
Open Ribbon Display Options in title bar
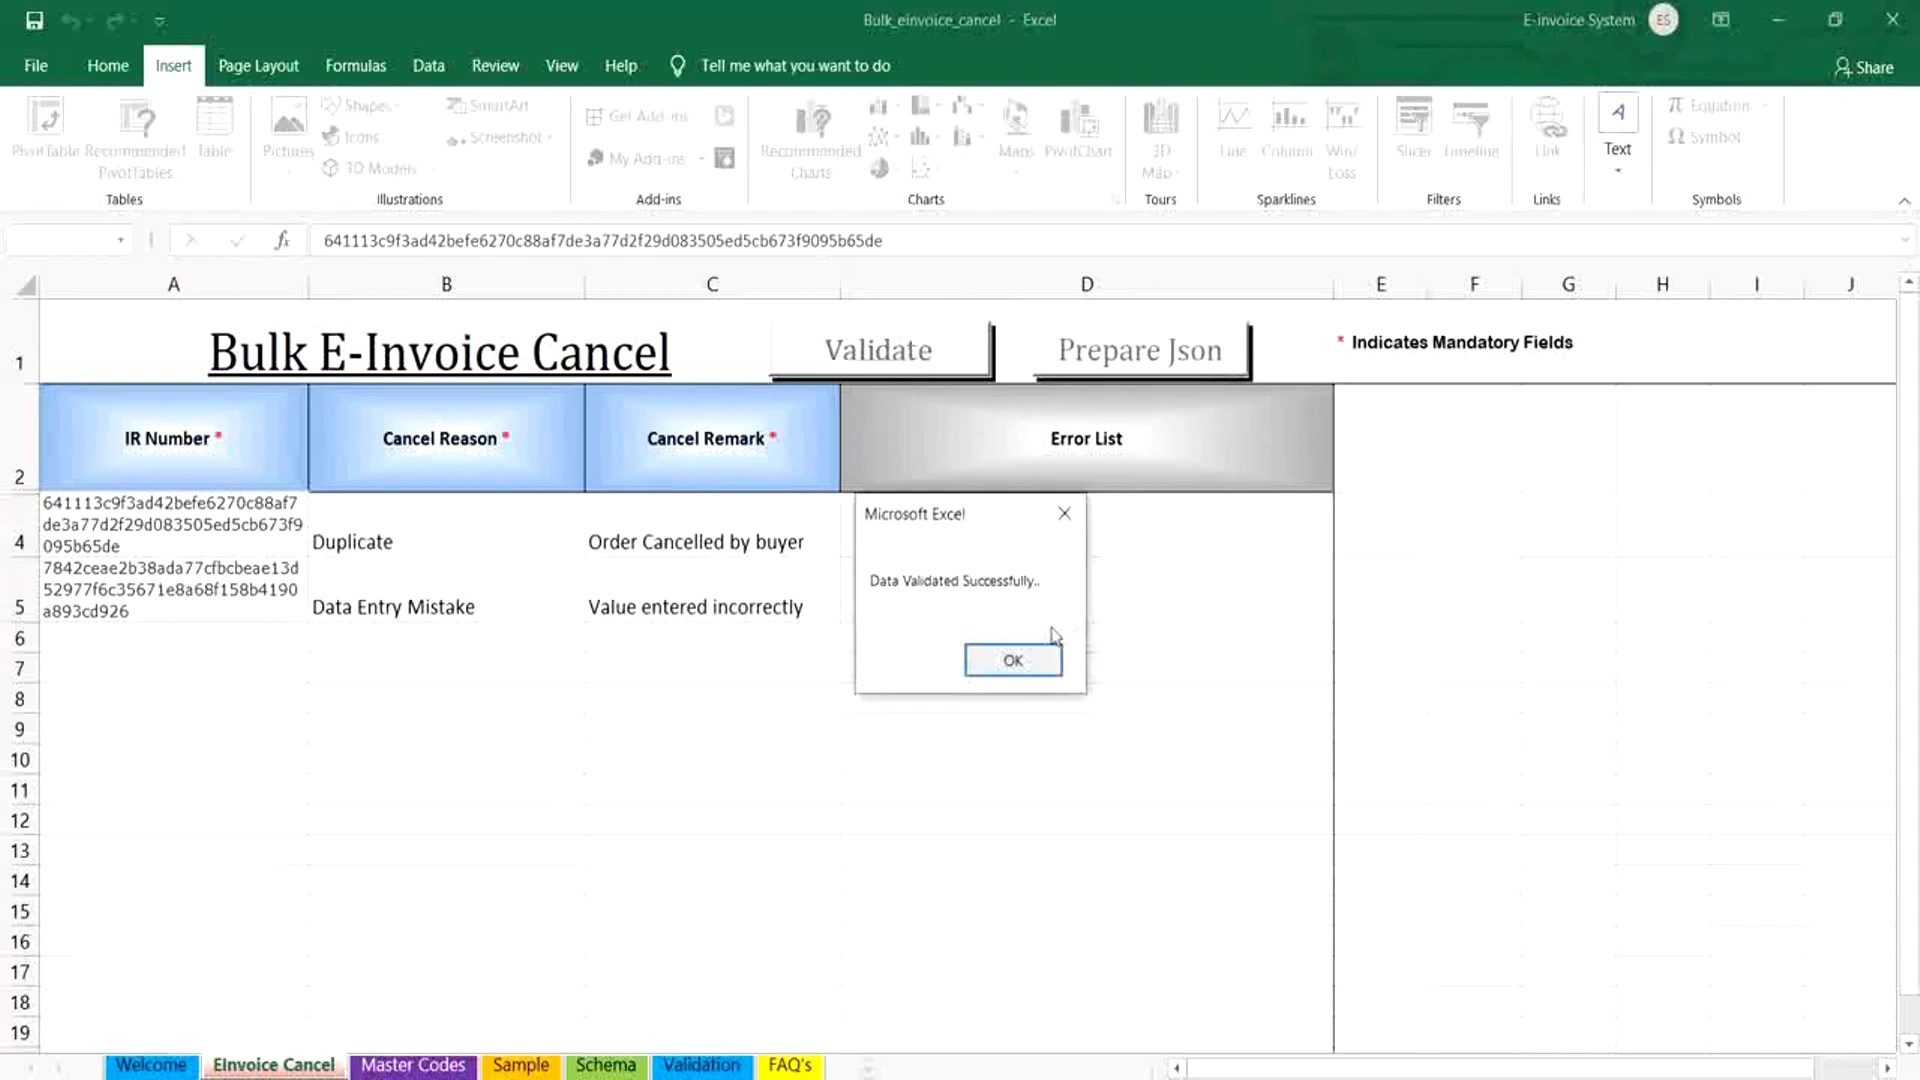1721,20
